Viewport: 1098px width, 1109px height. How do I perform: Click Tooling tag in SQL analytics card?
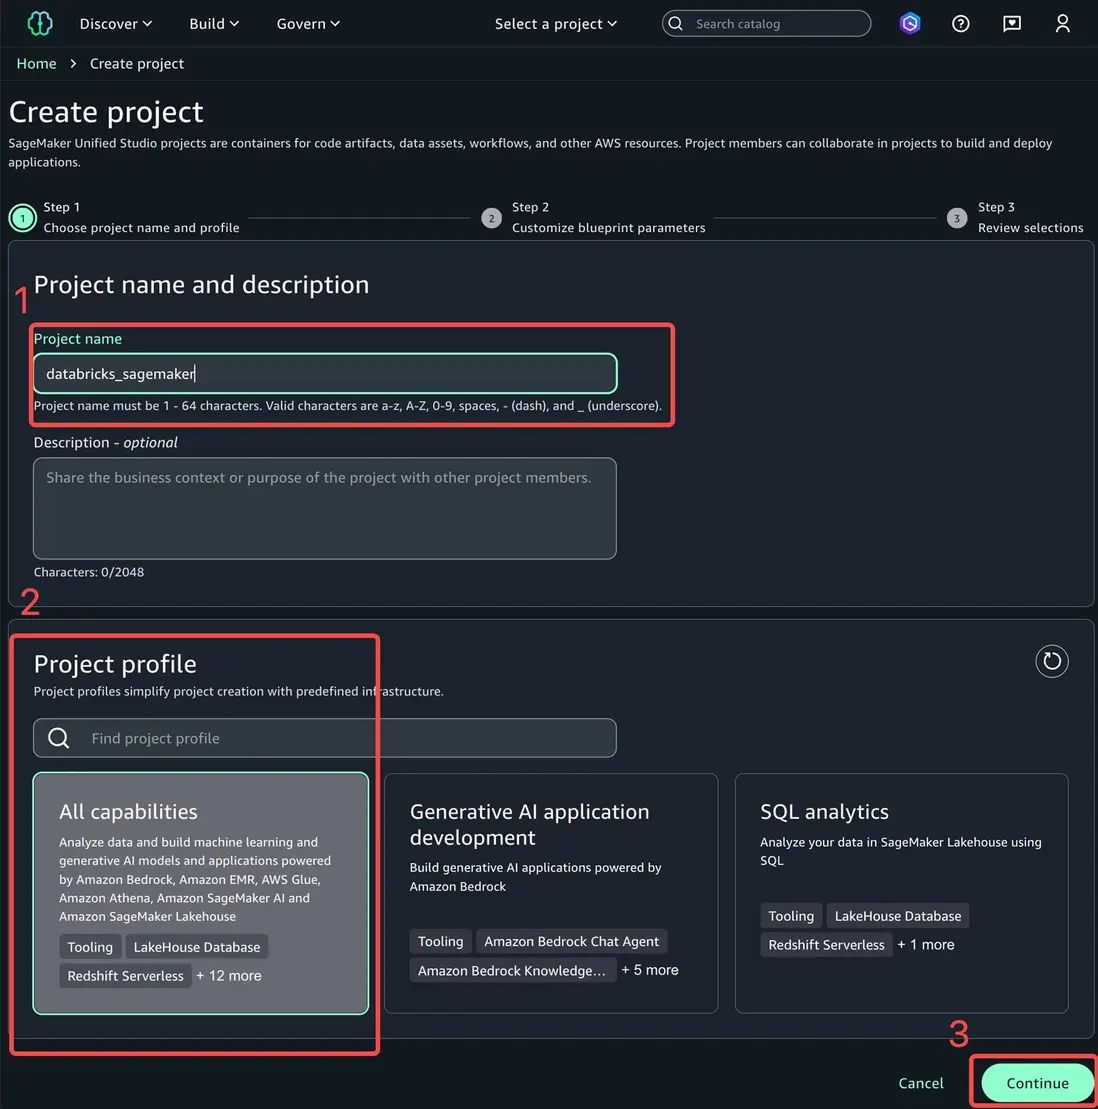791,916
